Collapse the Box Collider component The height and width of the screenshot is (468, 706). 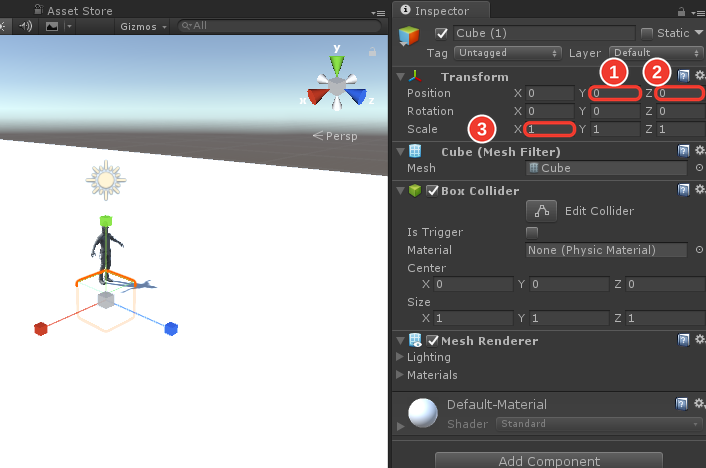coord(401,191)
